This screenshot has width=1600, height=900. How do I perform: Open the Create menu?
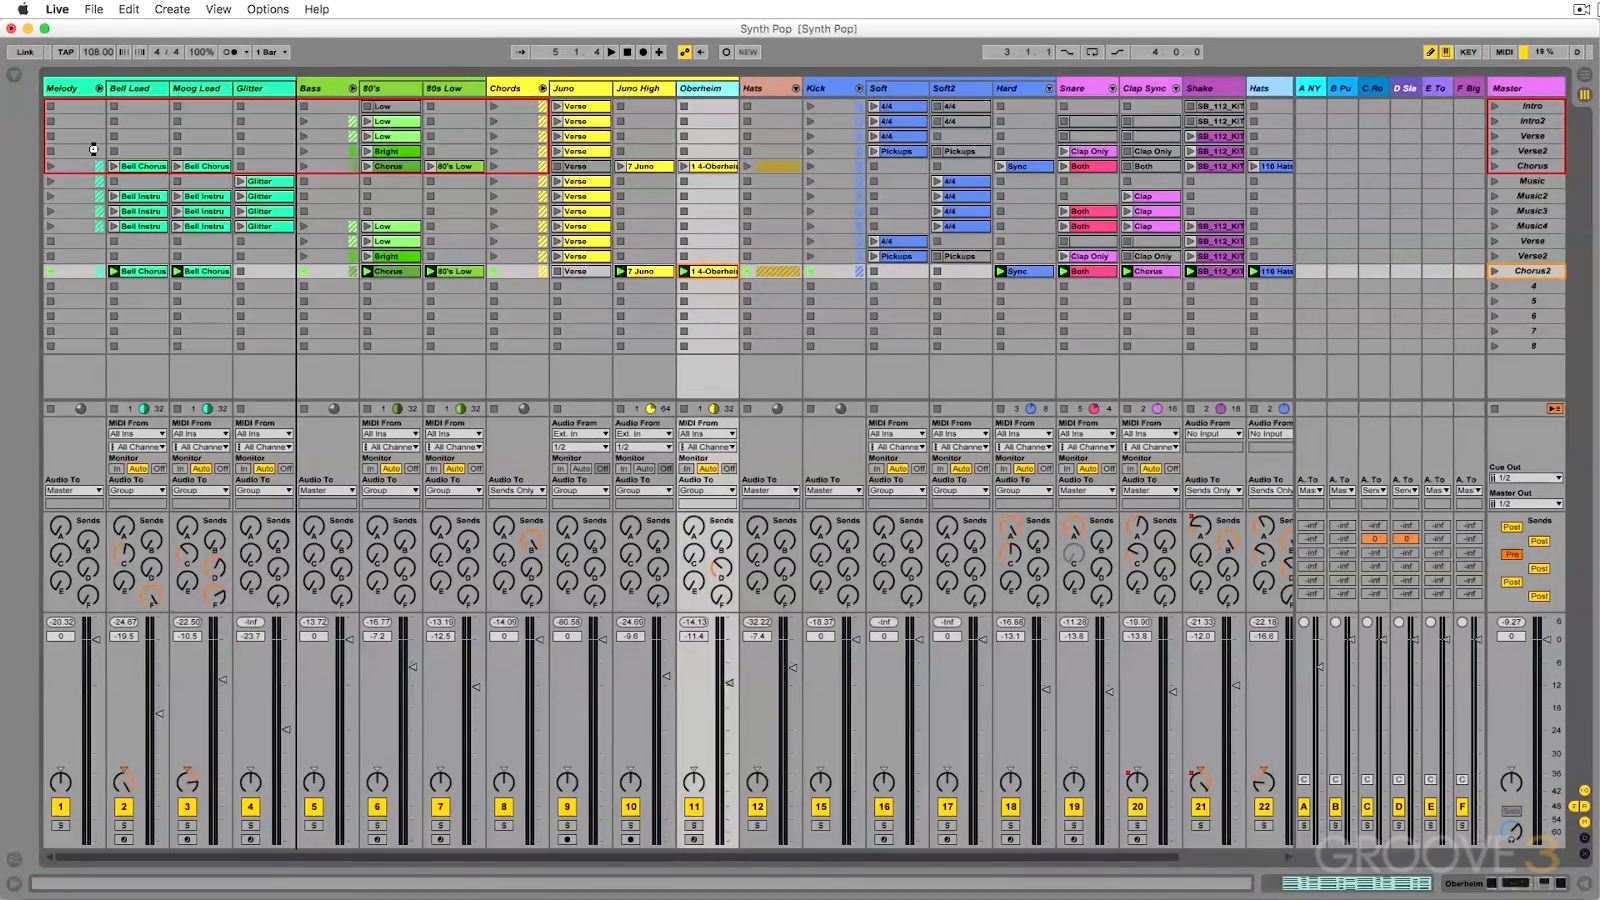172,9
